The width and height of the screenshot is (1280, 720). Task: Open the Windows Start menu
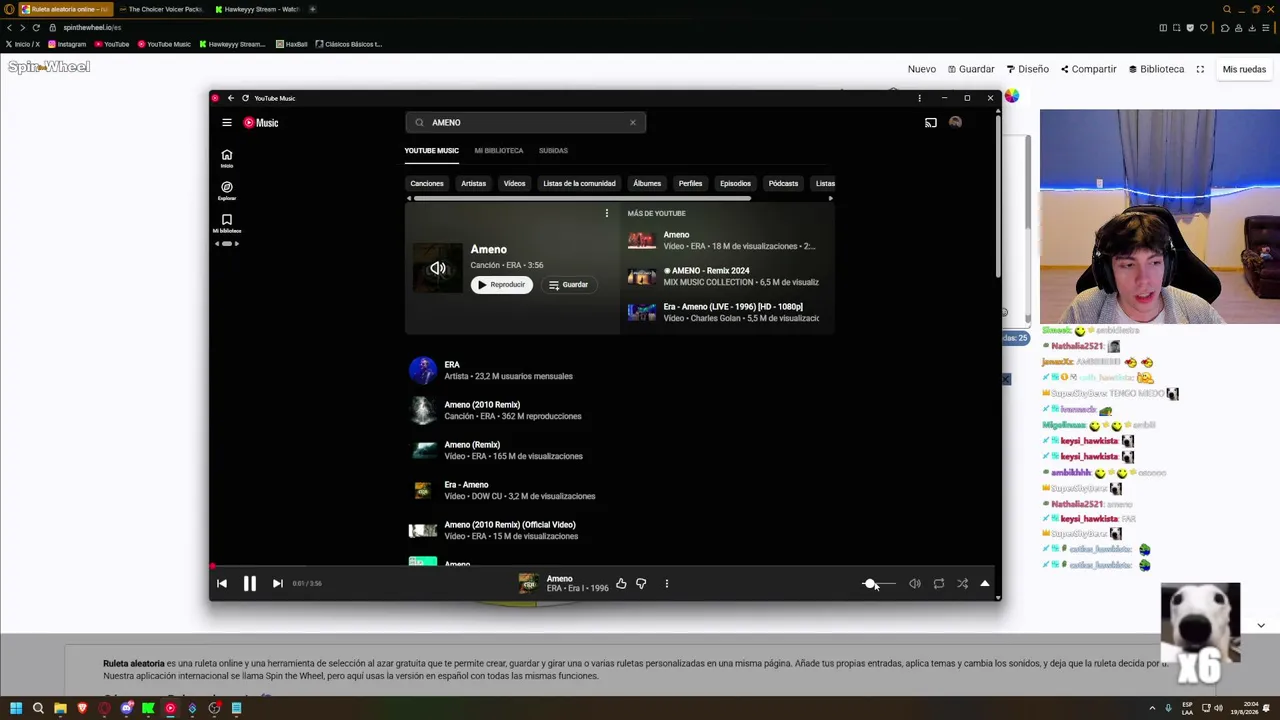[16, 709]
